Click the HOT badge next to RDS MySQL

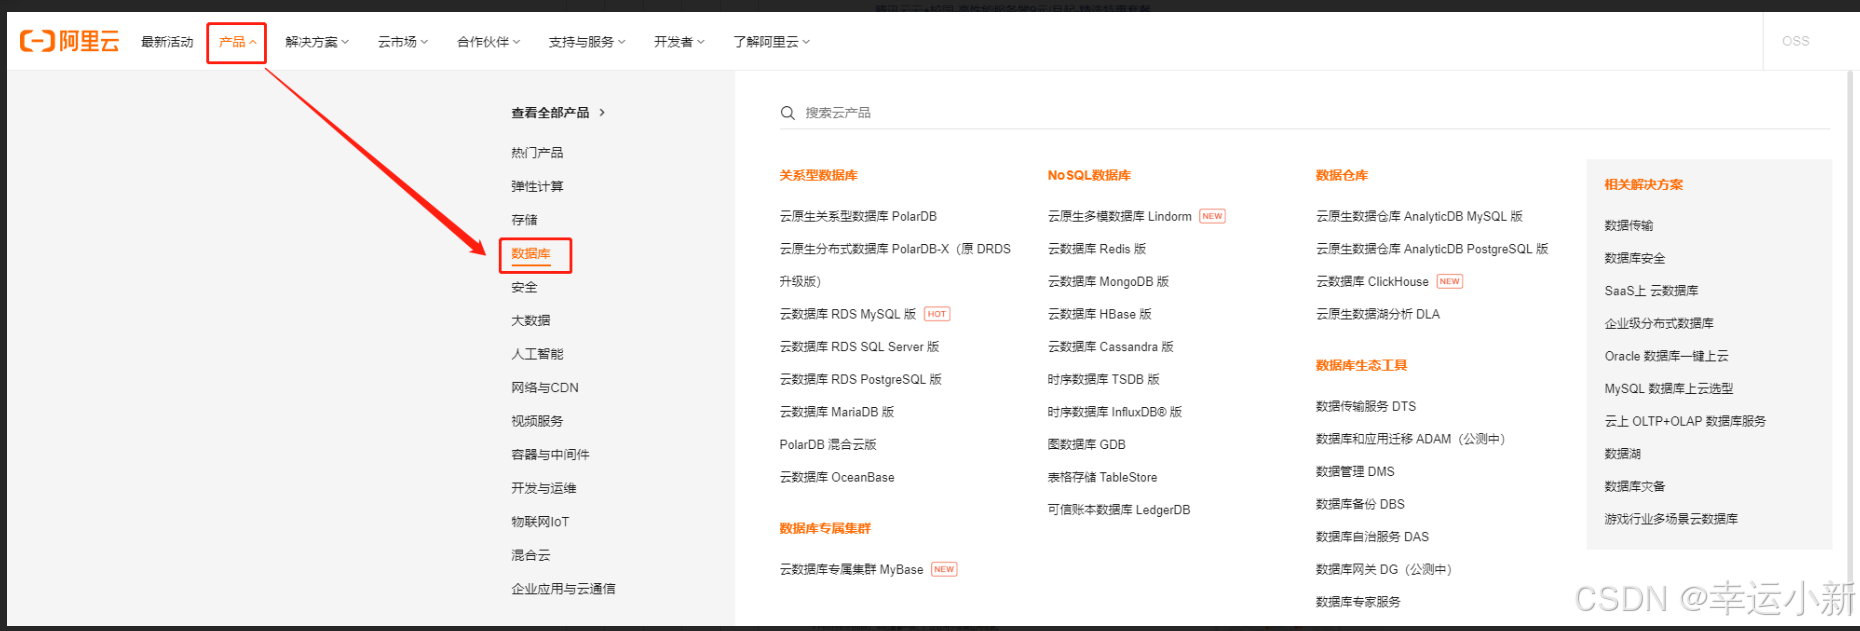[937, 314]
